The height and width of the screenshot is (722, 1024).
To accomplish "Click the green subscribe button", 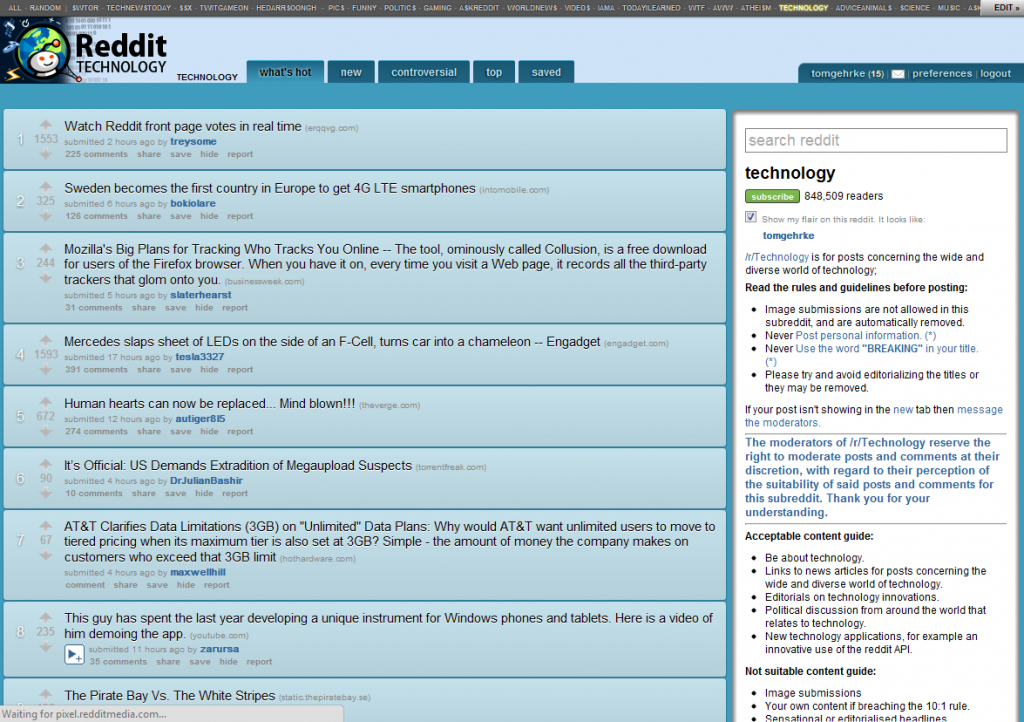I will 772,196.
